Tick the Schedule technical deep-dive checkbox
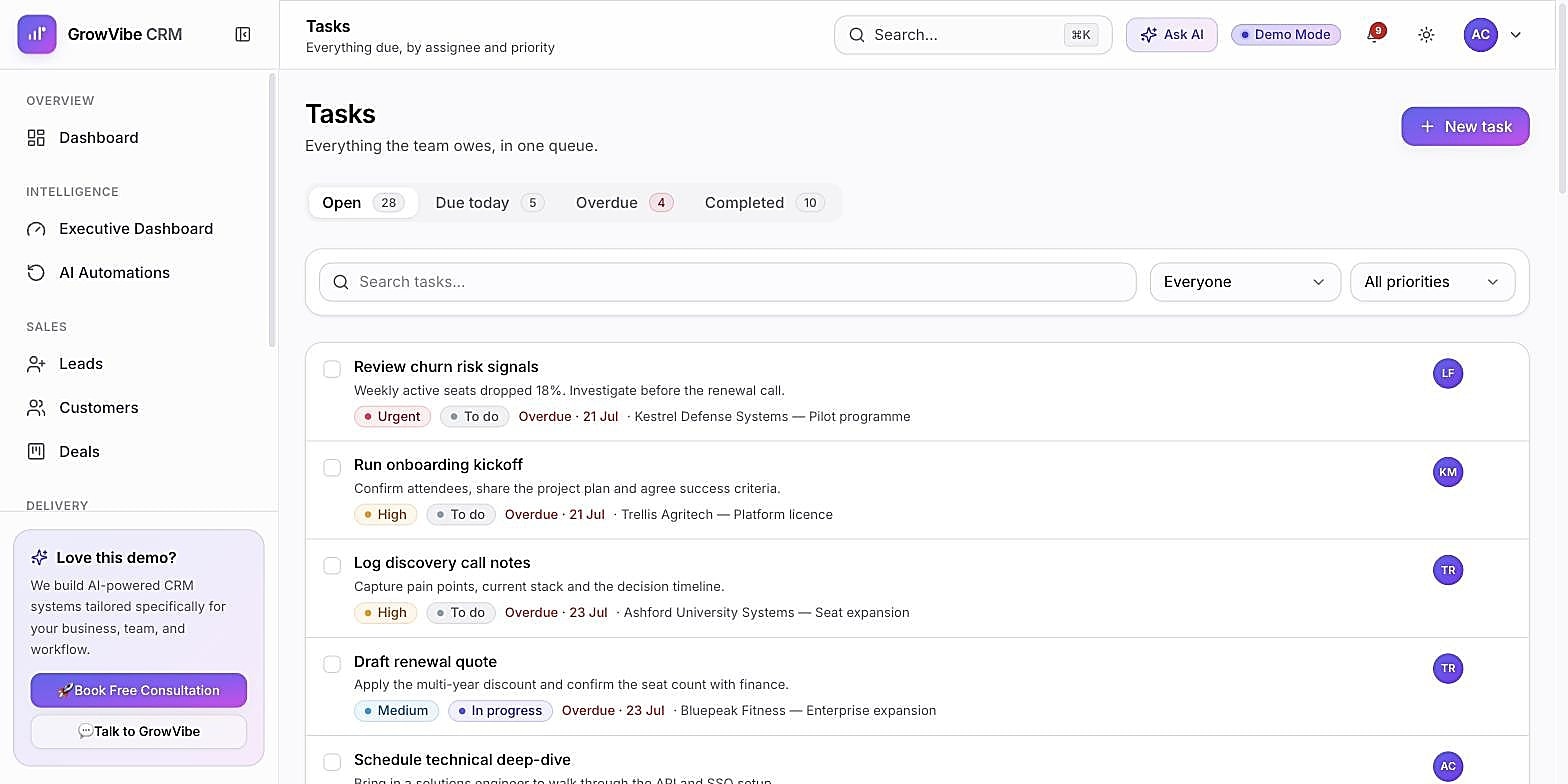The image size is (1568, 784). point(332,762)
